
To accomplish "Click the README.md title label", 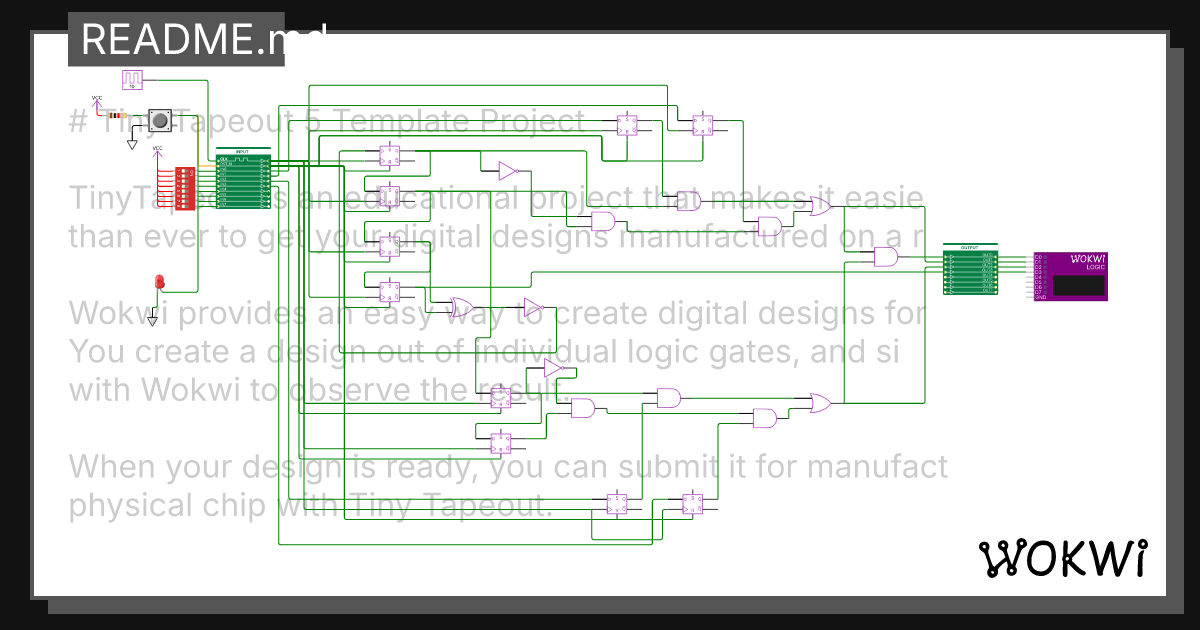I will pyautogui.click(x=176, y=39).
